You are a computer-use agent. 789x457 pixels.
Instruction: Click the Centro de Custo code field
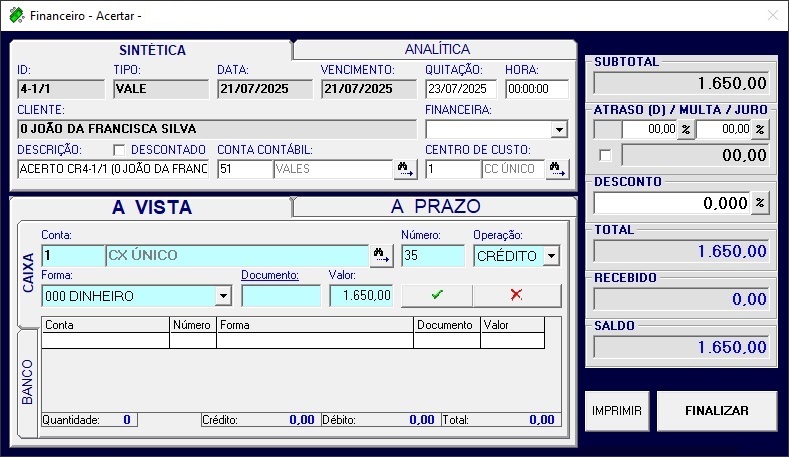(453, 169)
